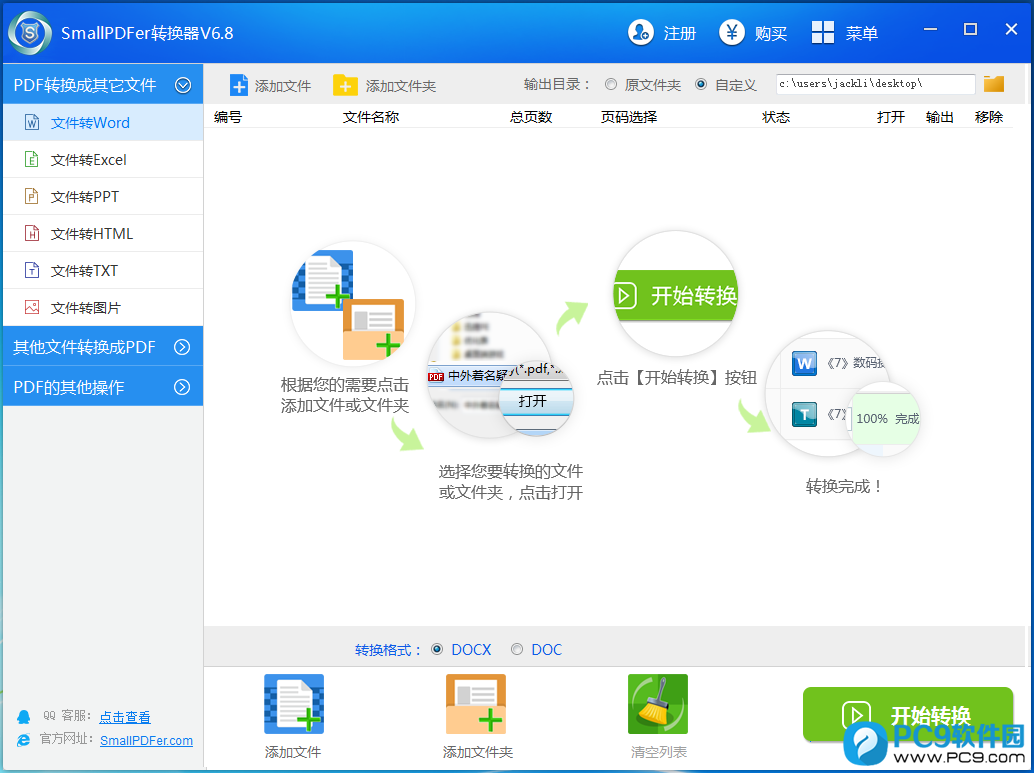Click the 编号 column header
Viewport: 1034px width, 773px height.
(228, 117)
